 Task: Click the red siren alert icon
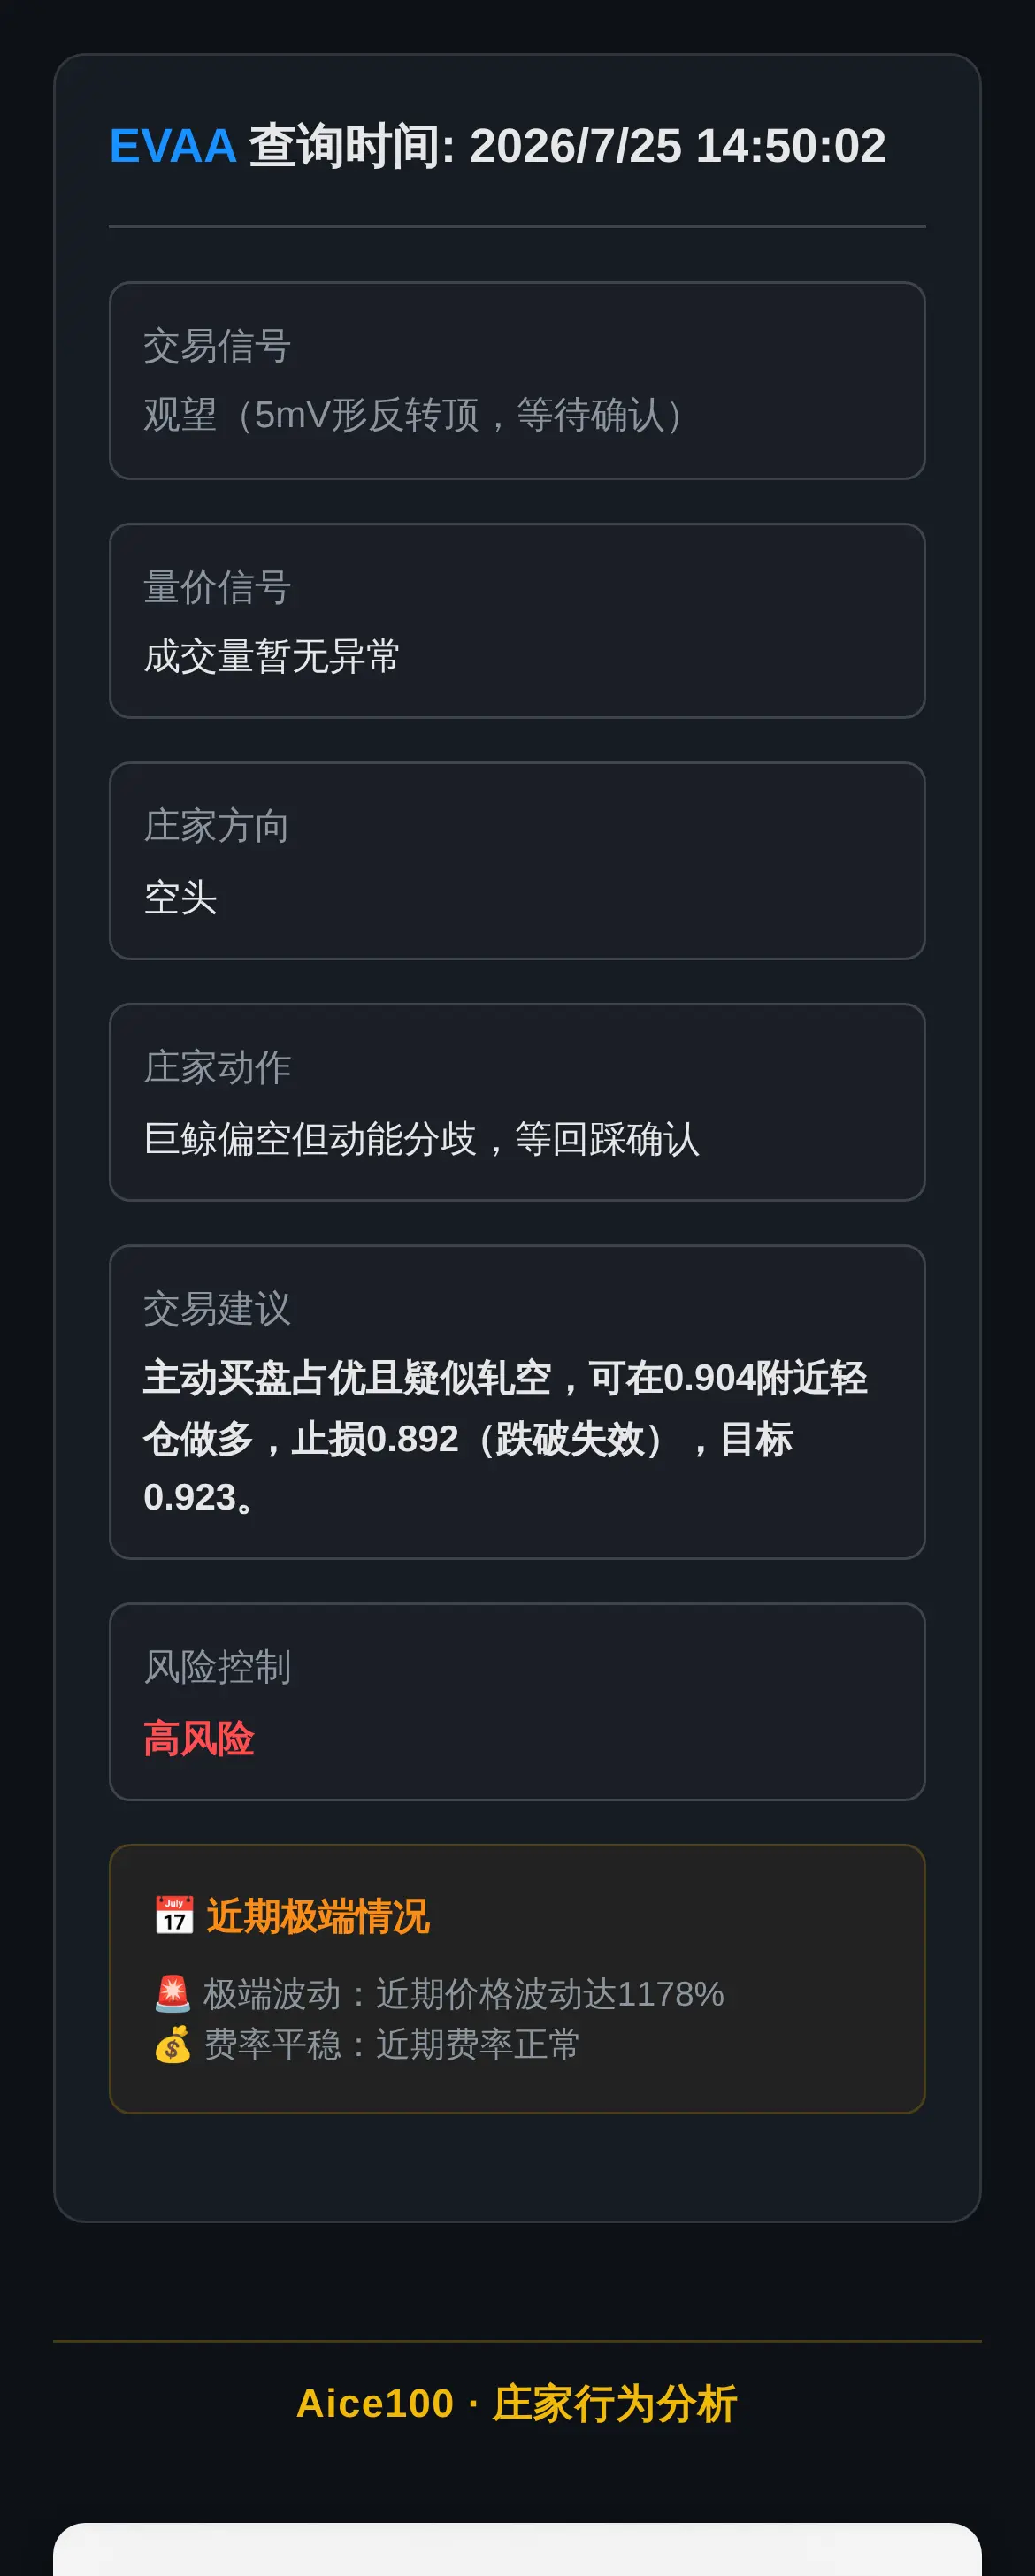coord(173,1994)
